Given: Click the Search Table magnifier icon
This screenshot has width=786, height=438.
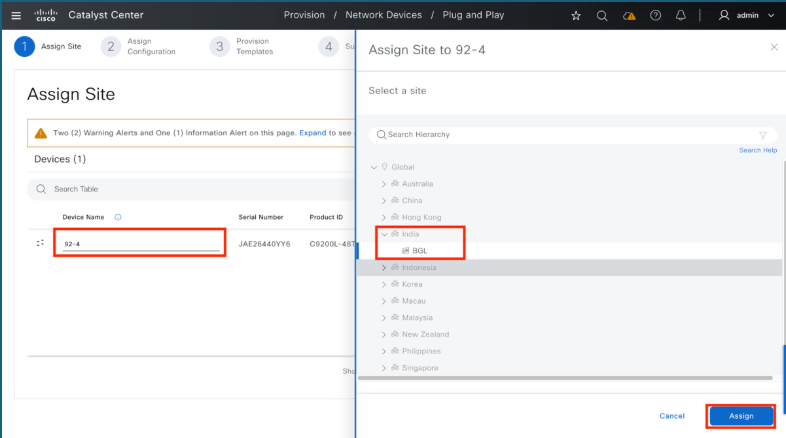Looking at the screenshot, I should coord(41,189).
